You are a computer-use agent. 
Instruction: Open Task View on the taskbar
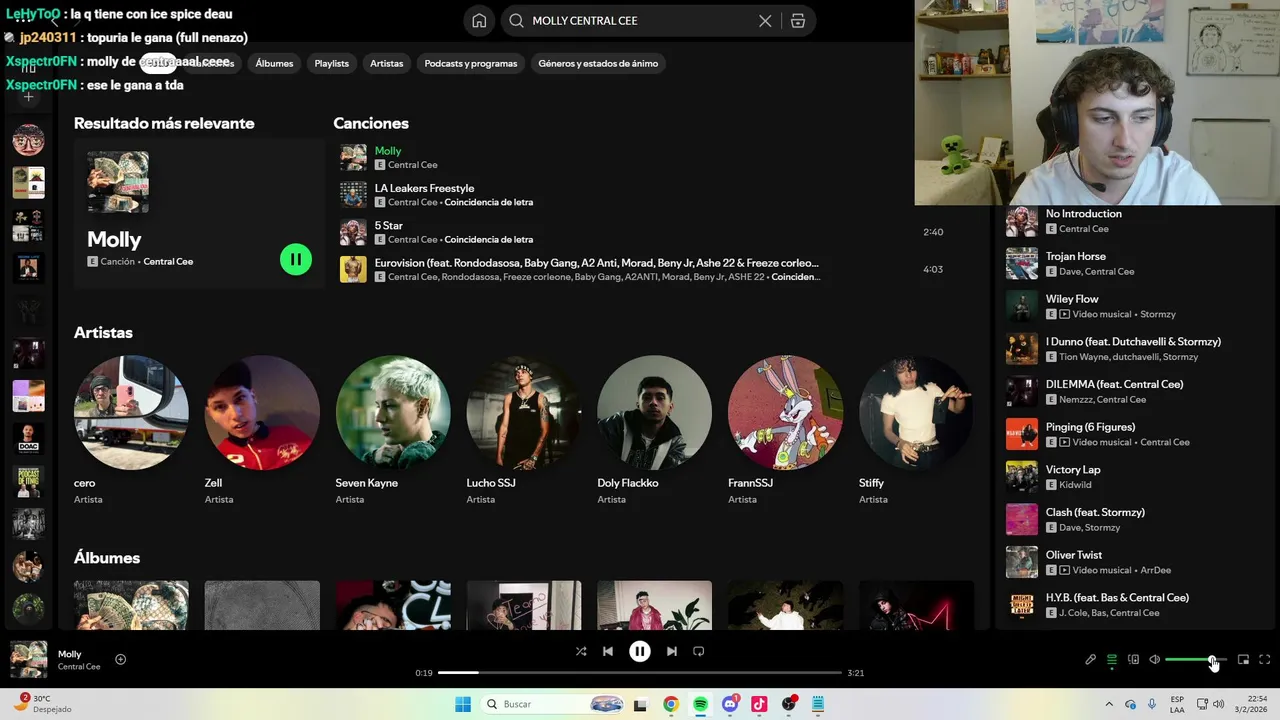click(641, 704)
